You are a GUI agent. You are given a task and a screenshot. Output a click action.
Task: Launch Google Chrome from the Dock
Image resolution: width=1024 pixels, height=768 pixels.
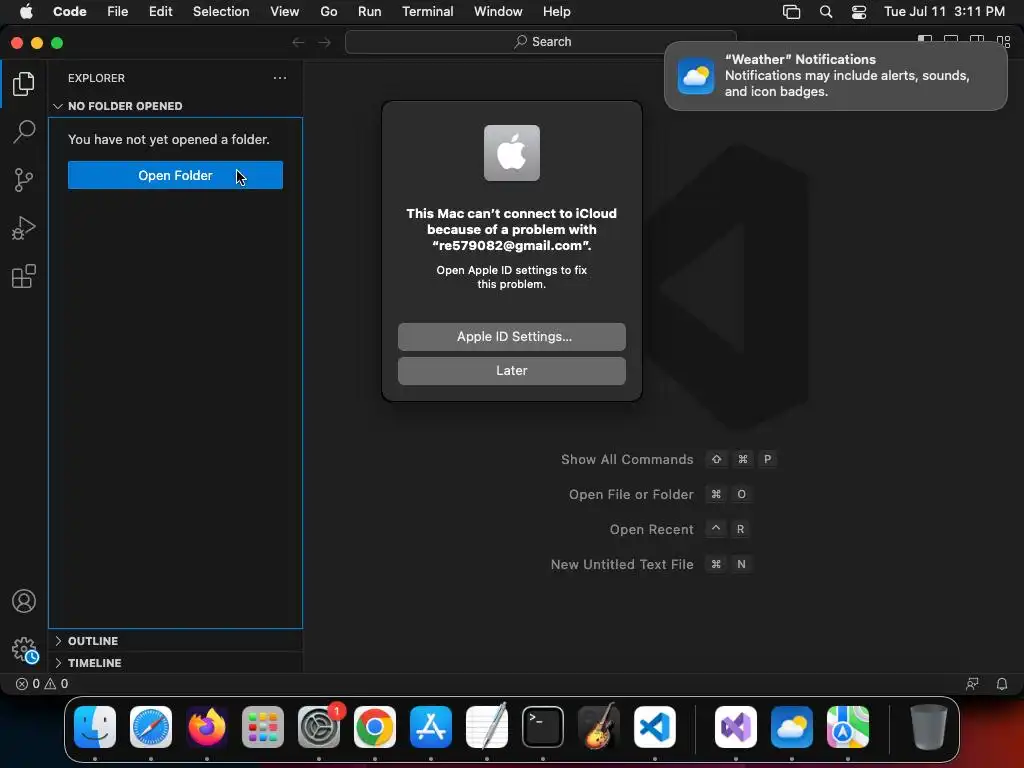[x=375, y=727]
